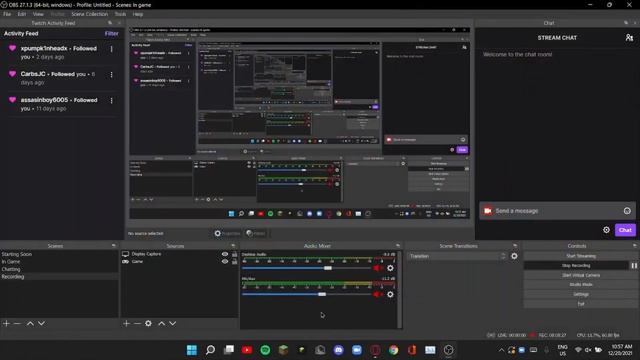Hide the Display Capture source
The height and width of the screenshot is (360, 640).
(x=225, y=254)
